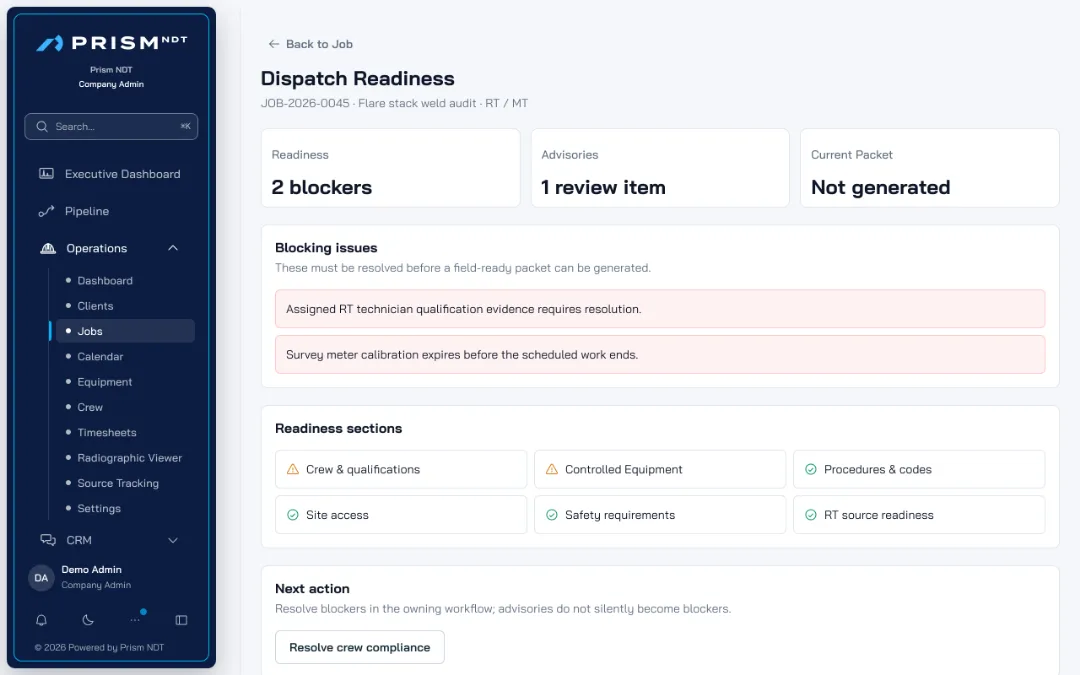Click the Site access check icon
This screenshot has width=1080, height=675.
tap(293, 515)
